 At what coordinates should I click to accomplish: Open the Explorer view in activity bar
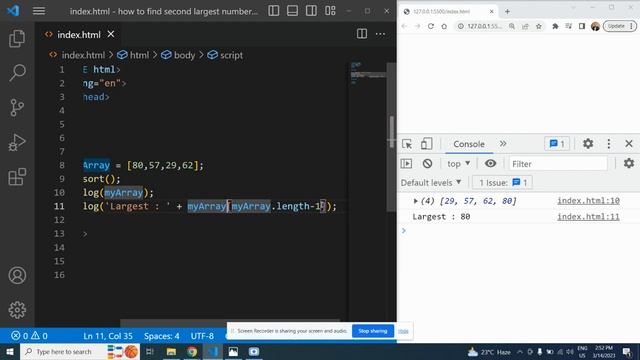(x=17, y=38)
